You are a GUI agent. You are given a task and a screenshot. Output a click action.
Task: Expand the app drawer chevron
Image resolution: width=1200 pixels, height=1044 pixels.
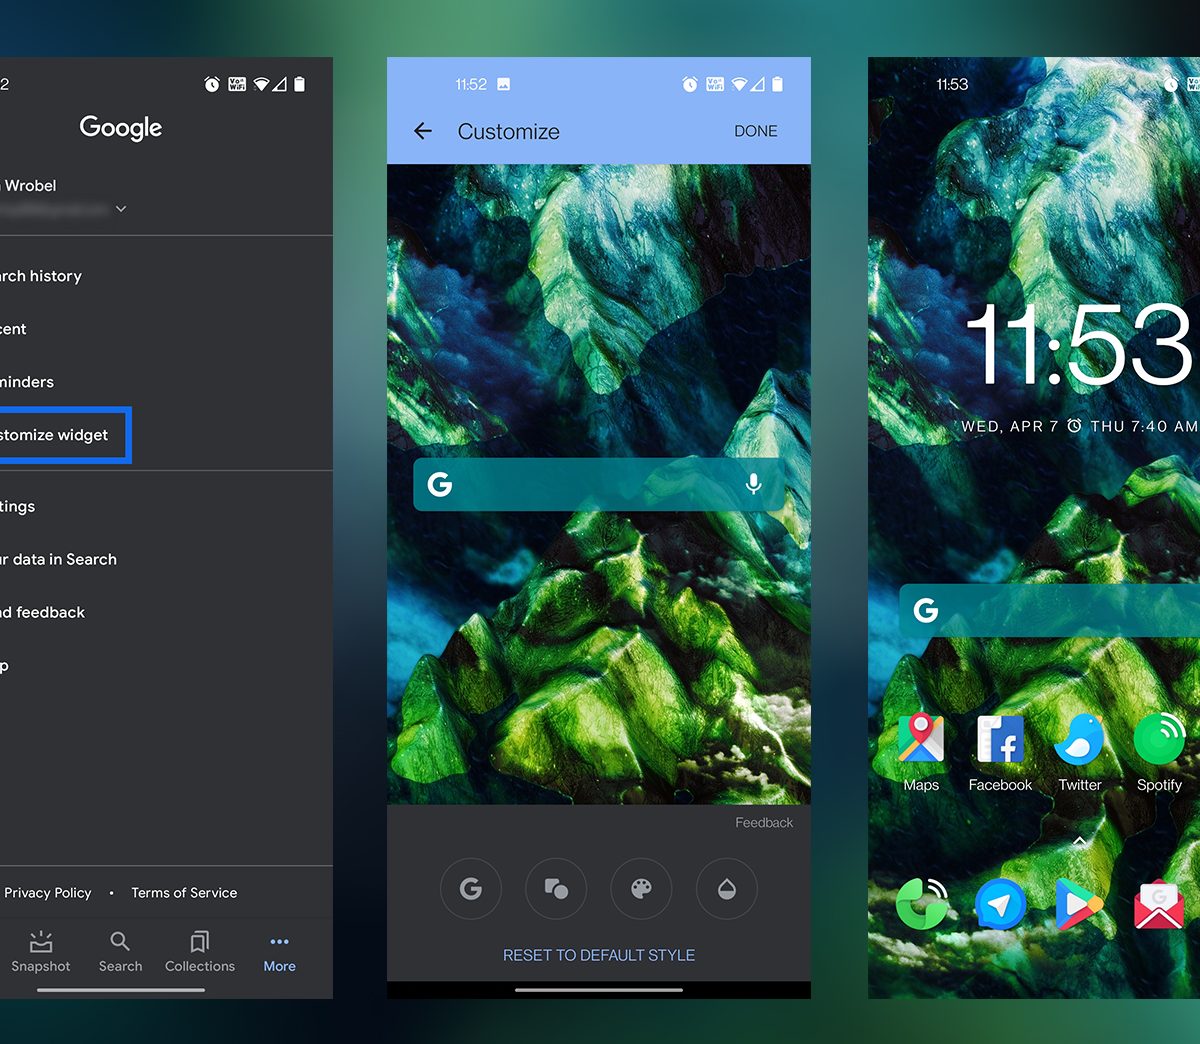[x=1080, y=842]
